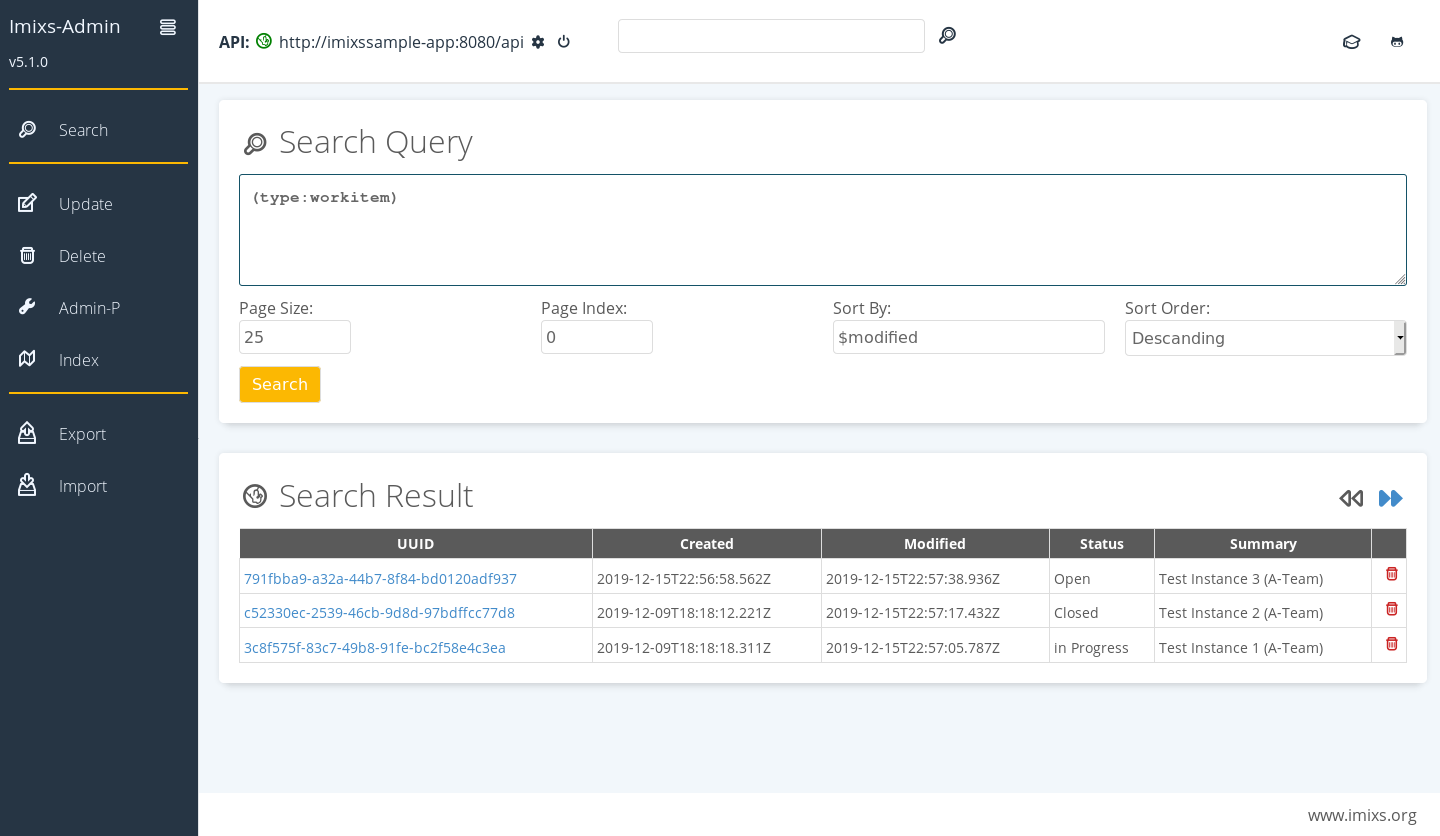Image resolution: width=1440 pixels, height=836 pixels.
Task: Click modified date 2019-12-15T22:57:38.936Z
Action: (x=913, y=579)
